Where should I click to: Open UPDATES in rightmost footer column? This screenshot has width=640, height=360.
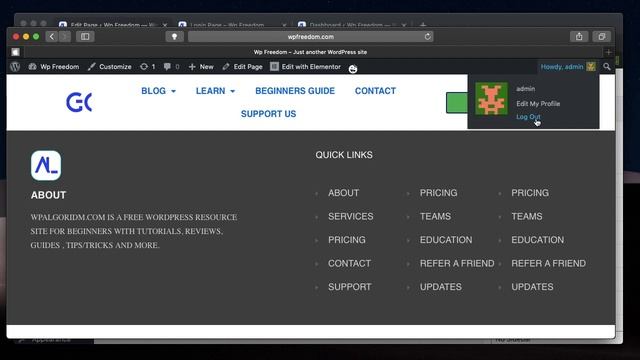pyautogui.click(x=532, y=287)
